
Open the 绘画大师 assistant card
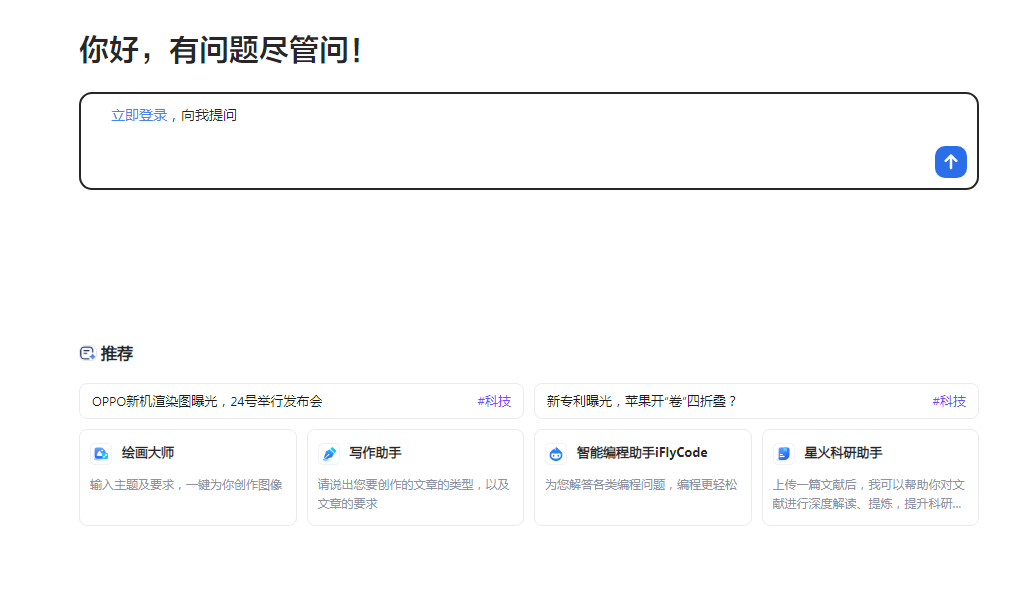[x=188, y=477]
